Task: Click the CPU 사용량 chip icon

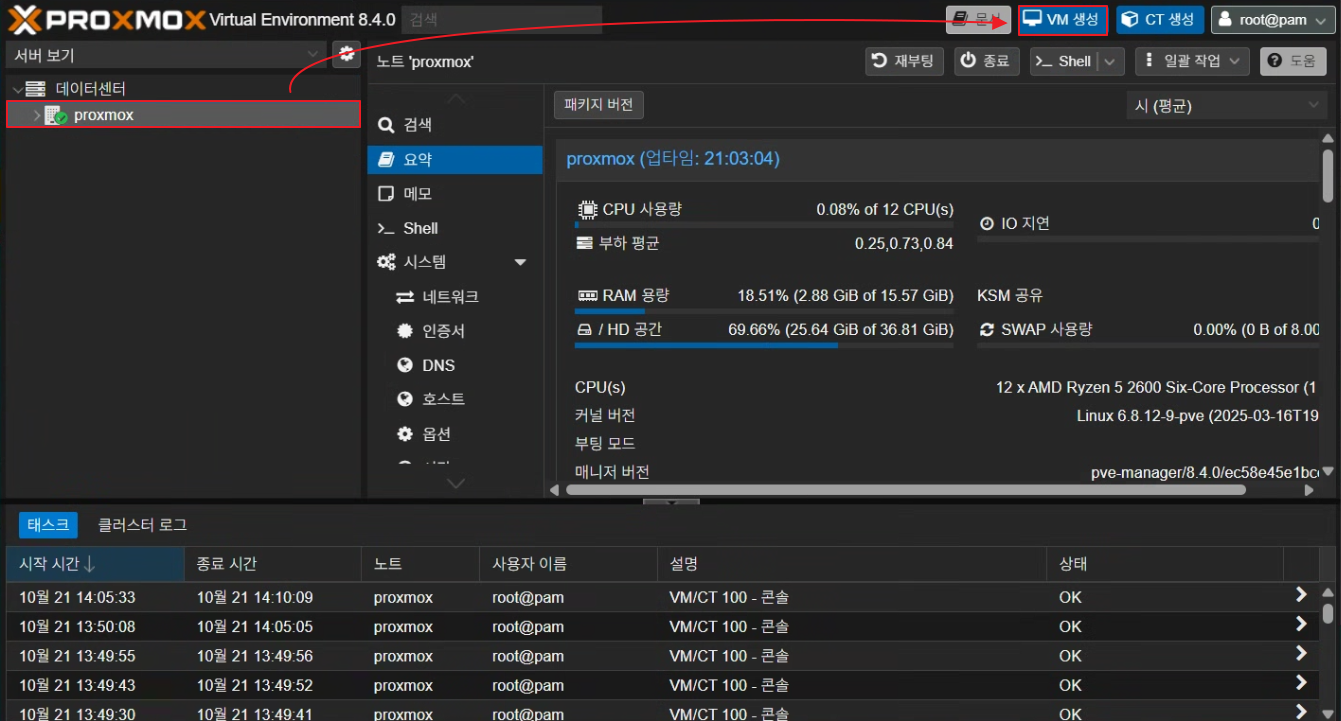Action: pyautogui.click(x=587, y=210)
